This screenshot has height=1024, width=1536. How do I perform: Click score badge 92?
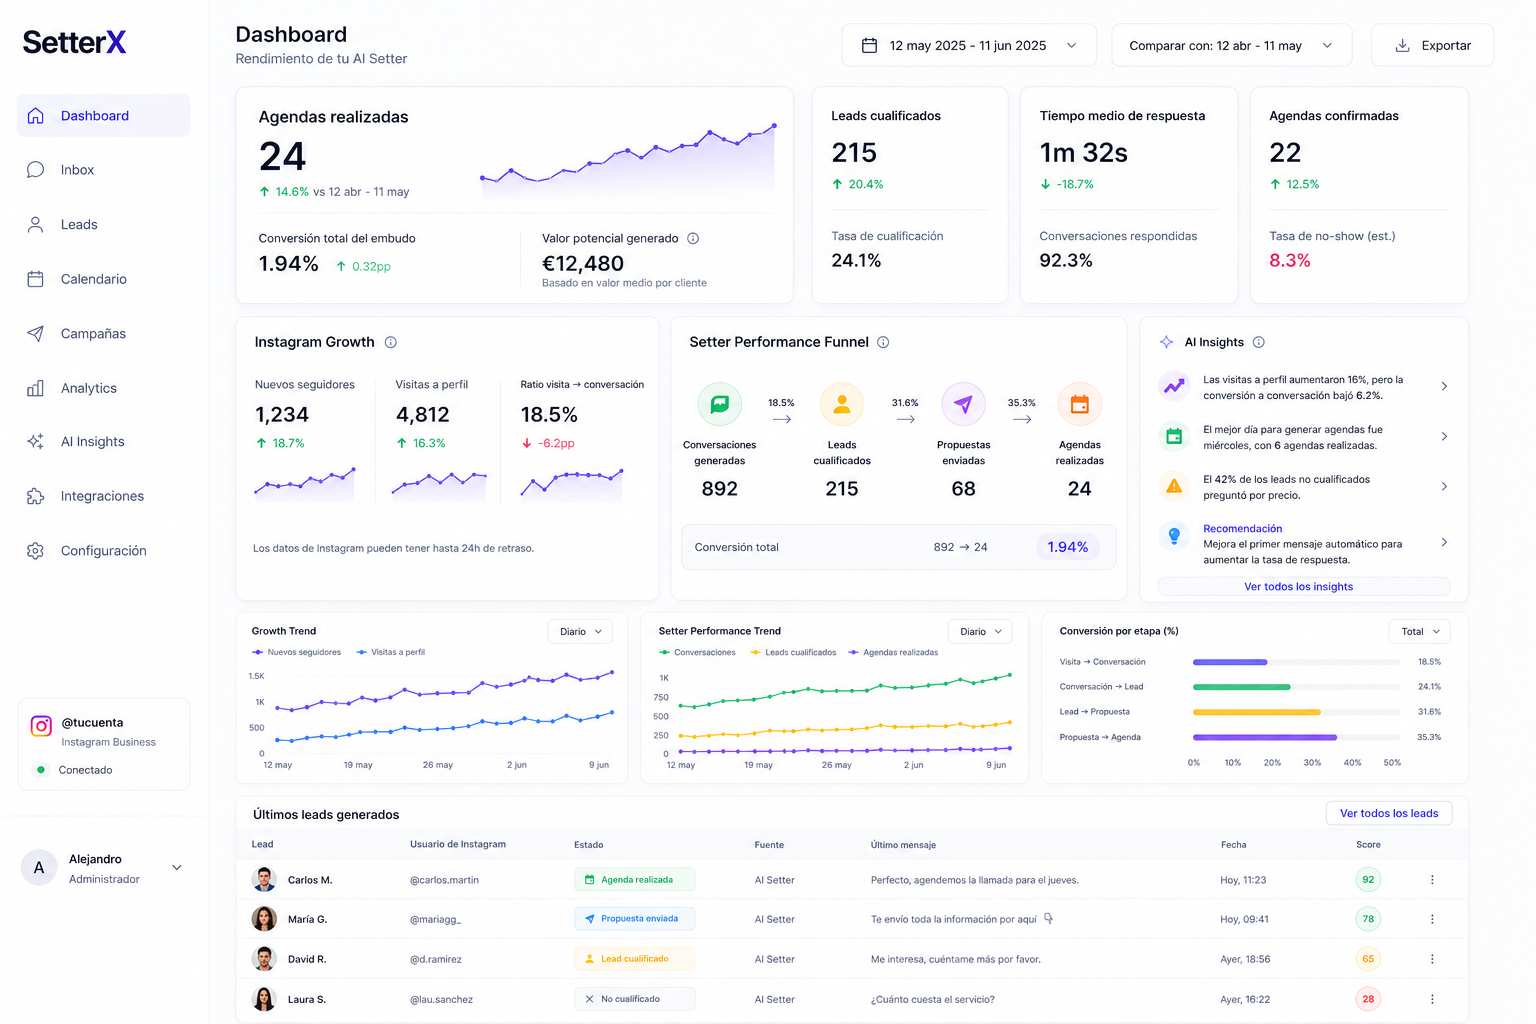(x=1368, y=880)
